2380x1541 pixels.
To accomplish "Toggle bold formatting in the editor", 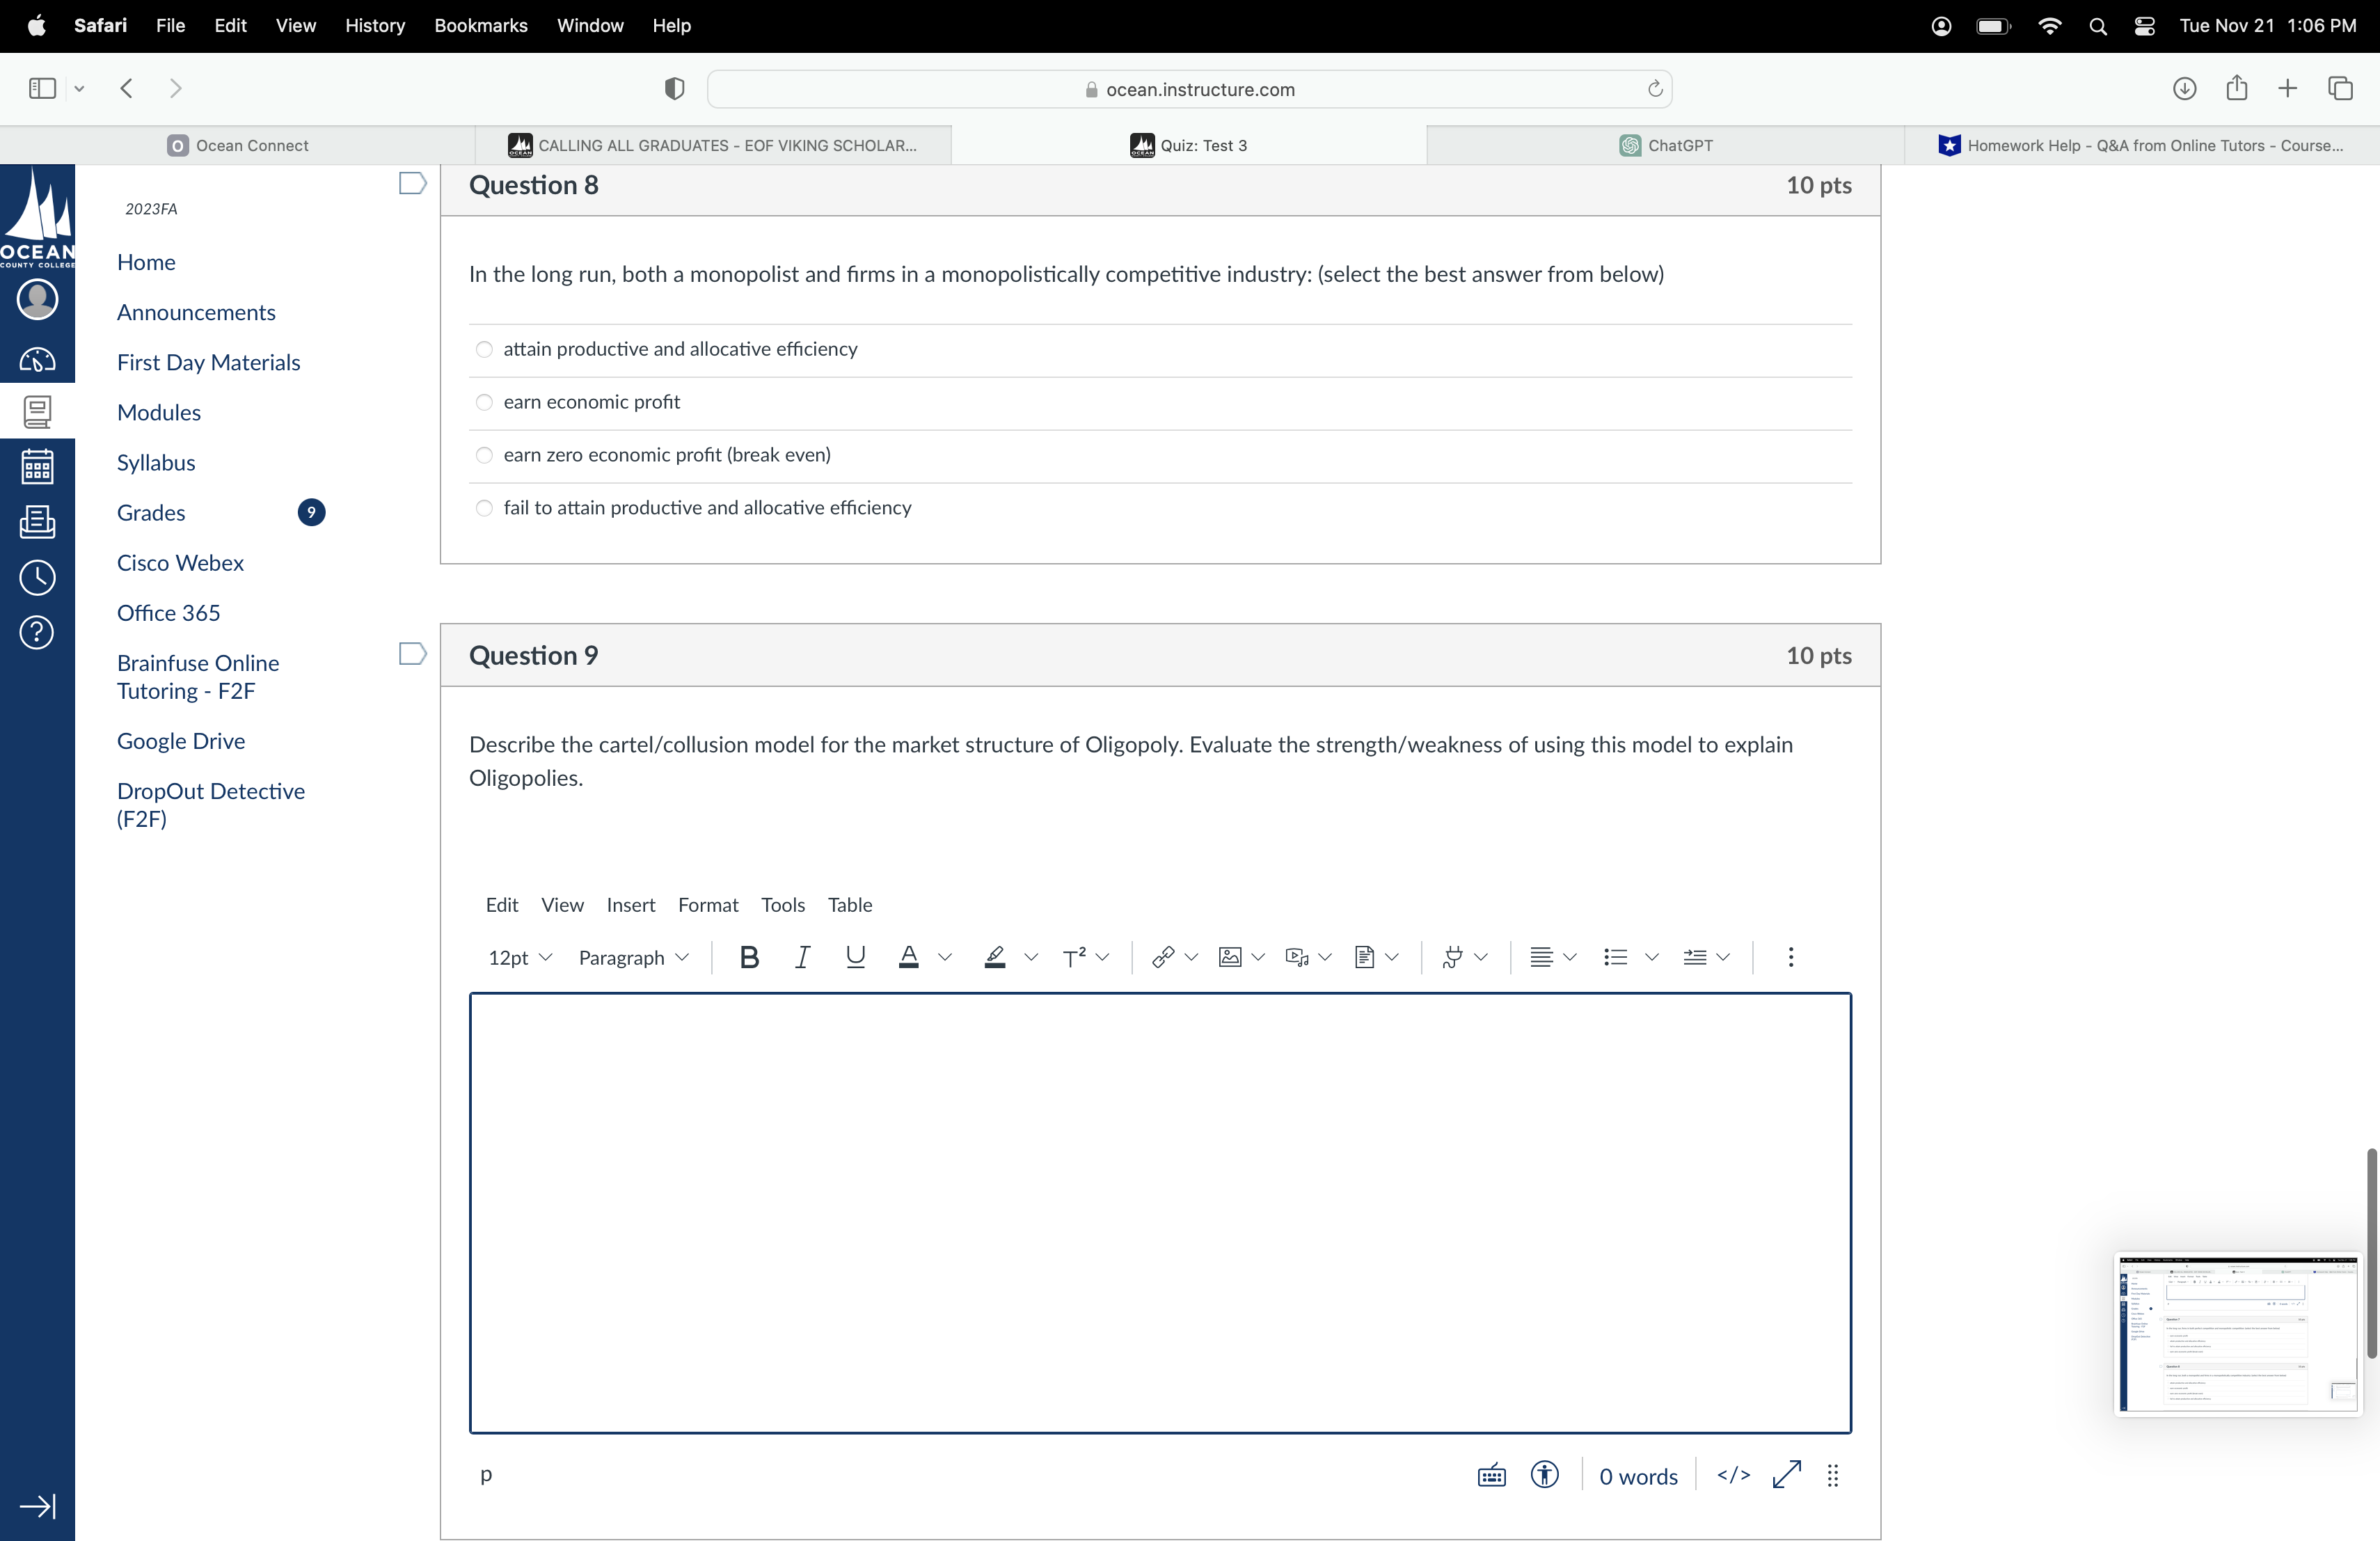I will [x=749, y=957].
